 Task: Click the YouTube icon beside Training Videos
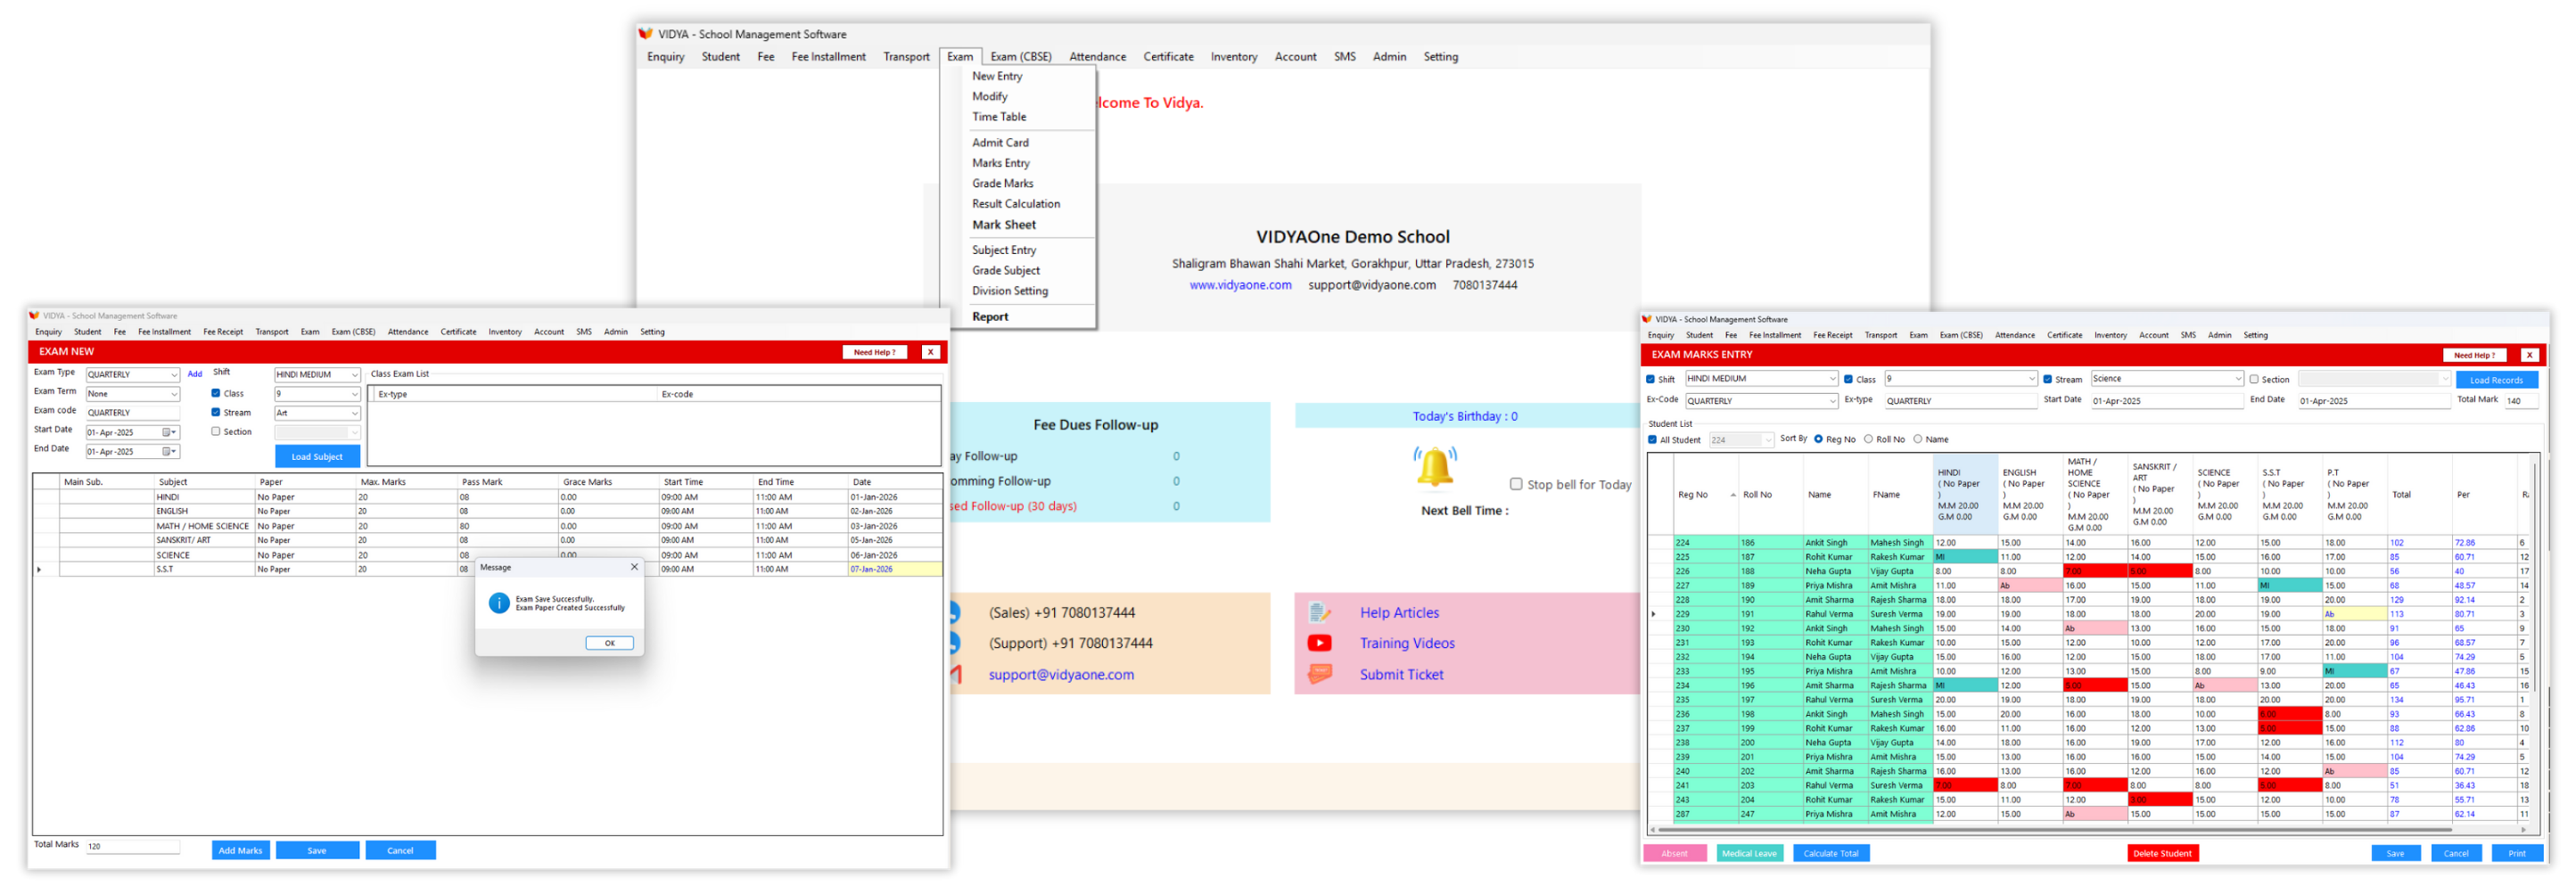pos(1319,644)
